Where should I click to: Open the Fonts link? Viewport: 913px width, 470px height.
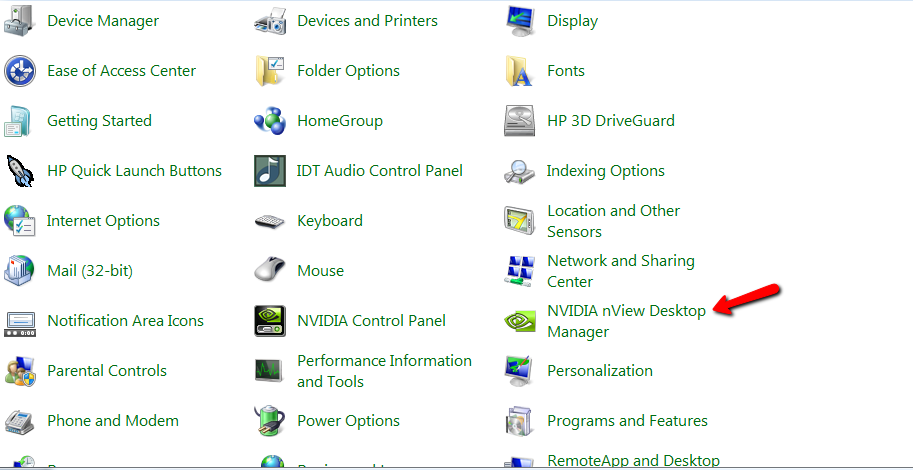click(566, 71)
